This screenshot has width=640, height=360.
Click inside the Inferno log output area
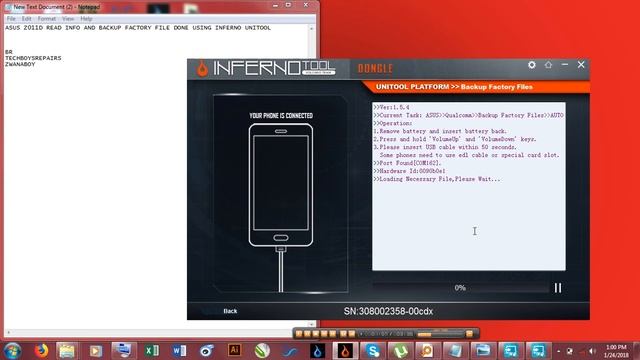pos(469,186)
